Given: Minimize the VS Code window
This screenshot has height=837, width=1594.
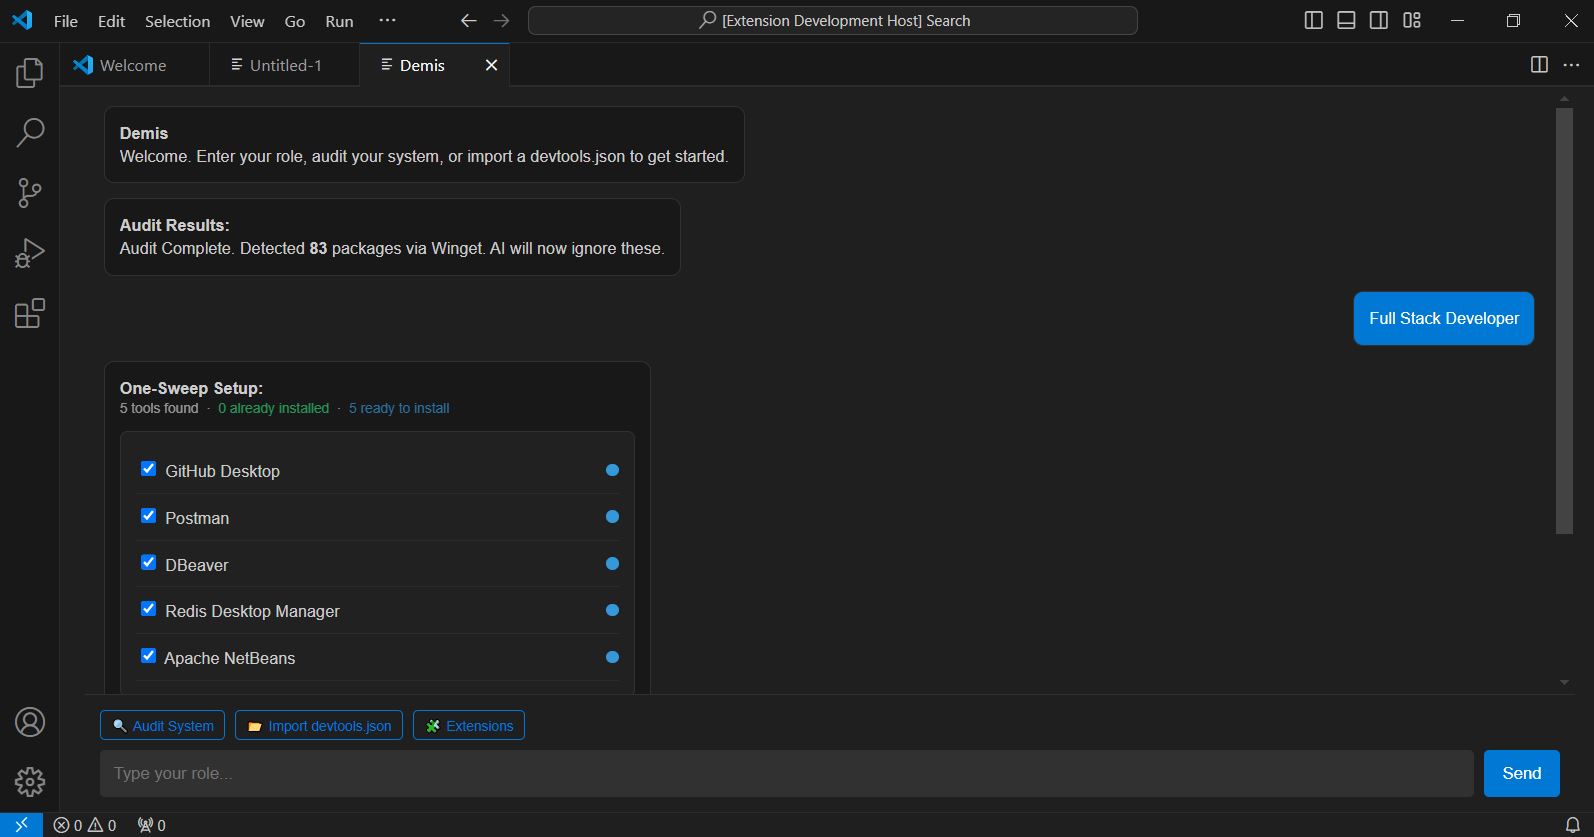Looking at the screenshot, I should pos(1458,21).
